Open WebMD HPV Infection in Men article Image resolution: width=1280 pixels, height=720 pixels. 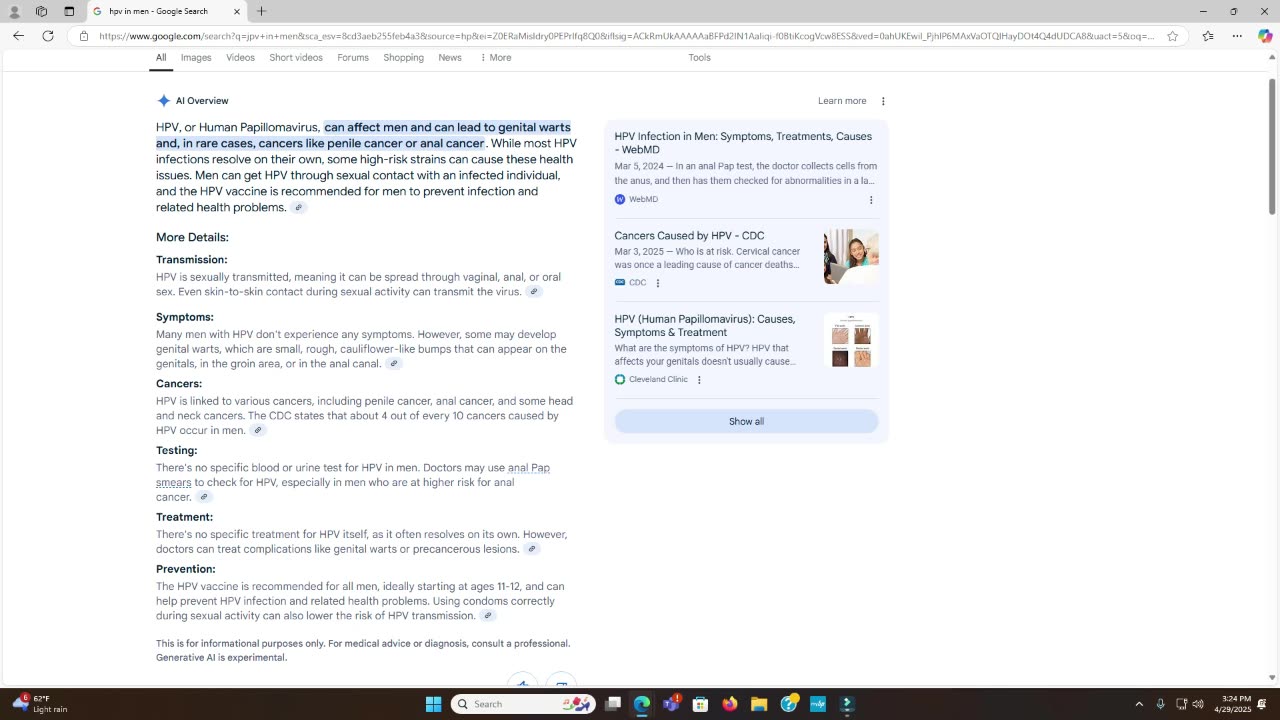coord(743,143)
